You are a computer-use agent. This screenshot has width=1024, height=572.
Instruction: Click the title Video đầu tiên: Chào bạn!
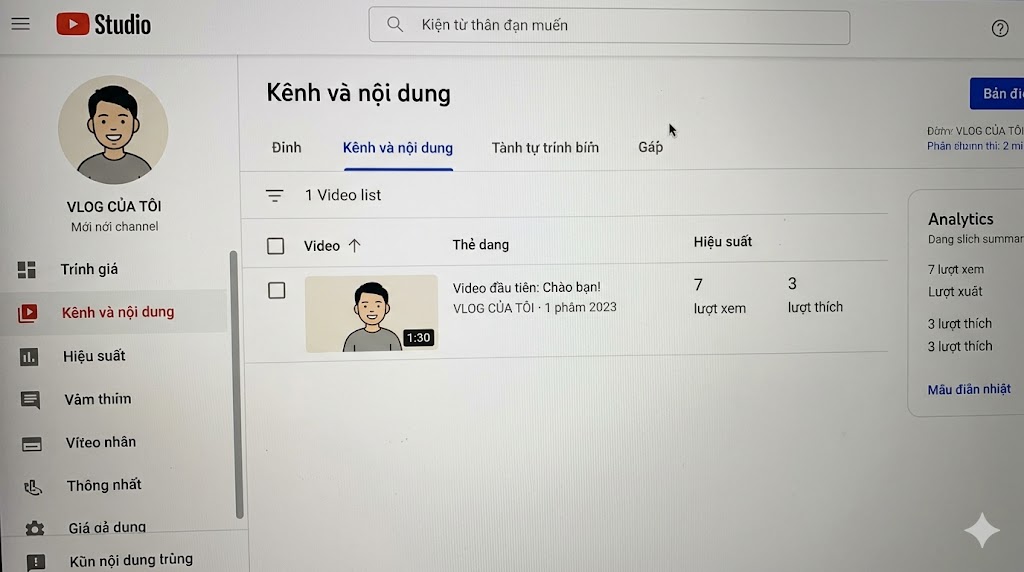pos(526,287)
